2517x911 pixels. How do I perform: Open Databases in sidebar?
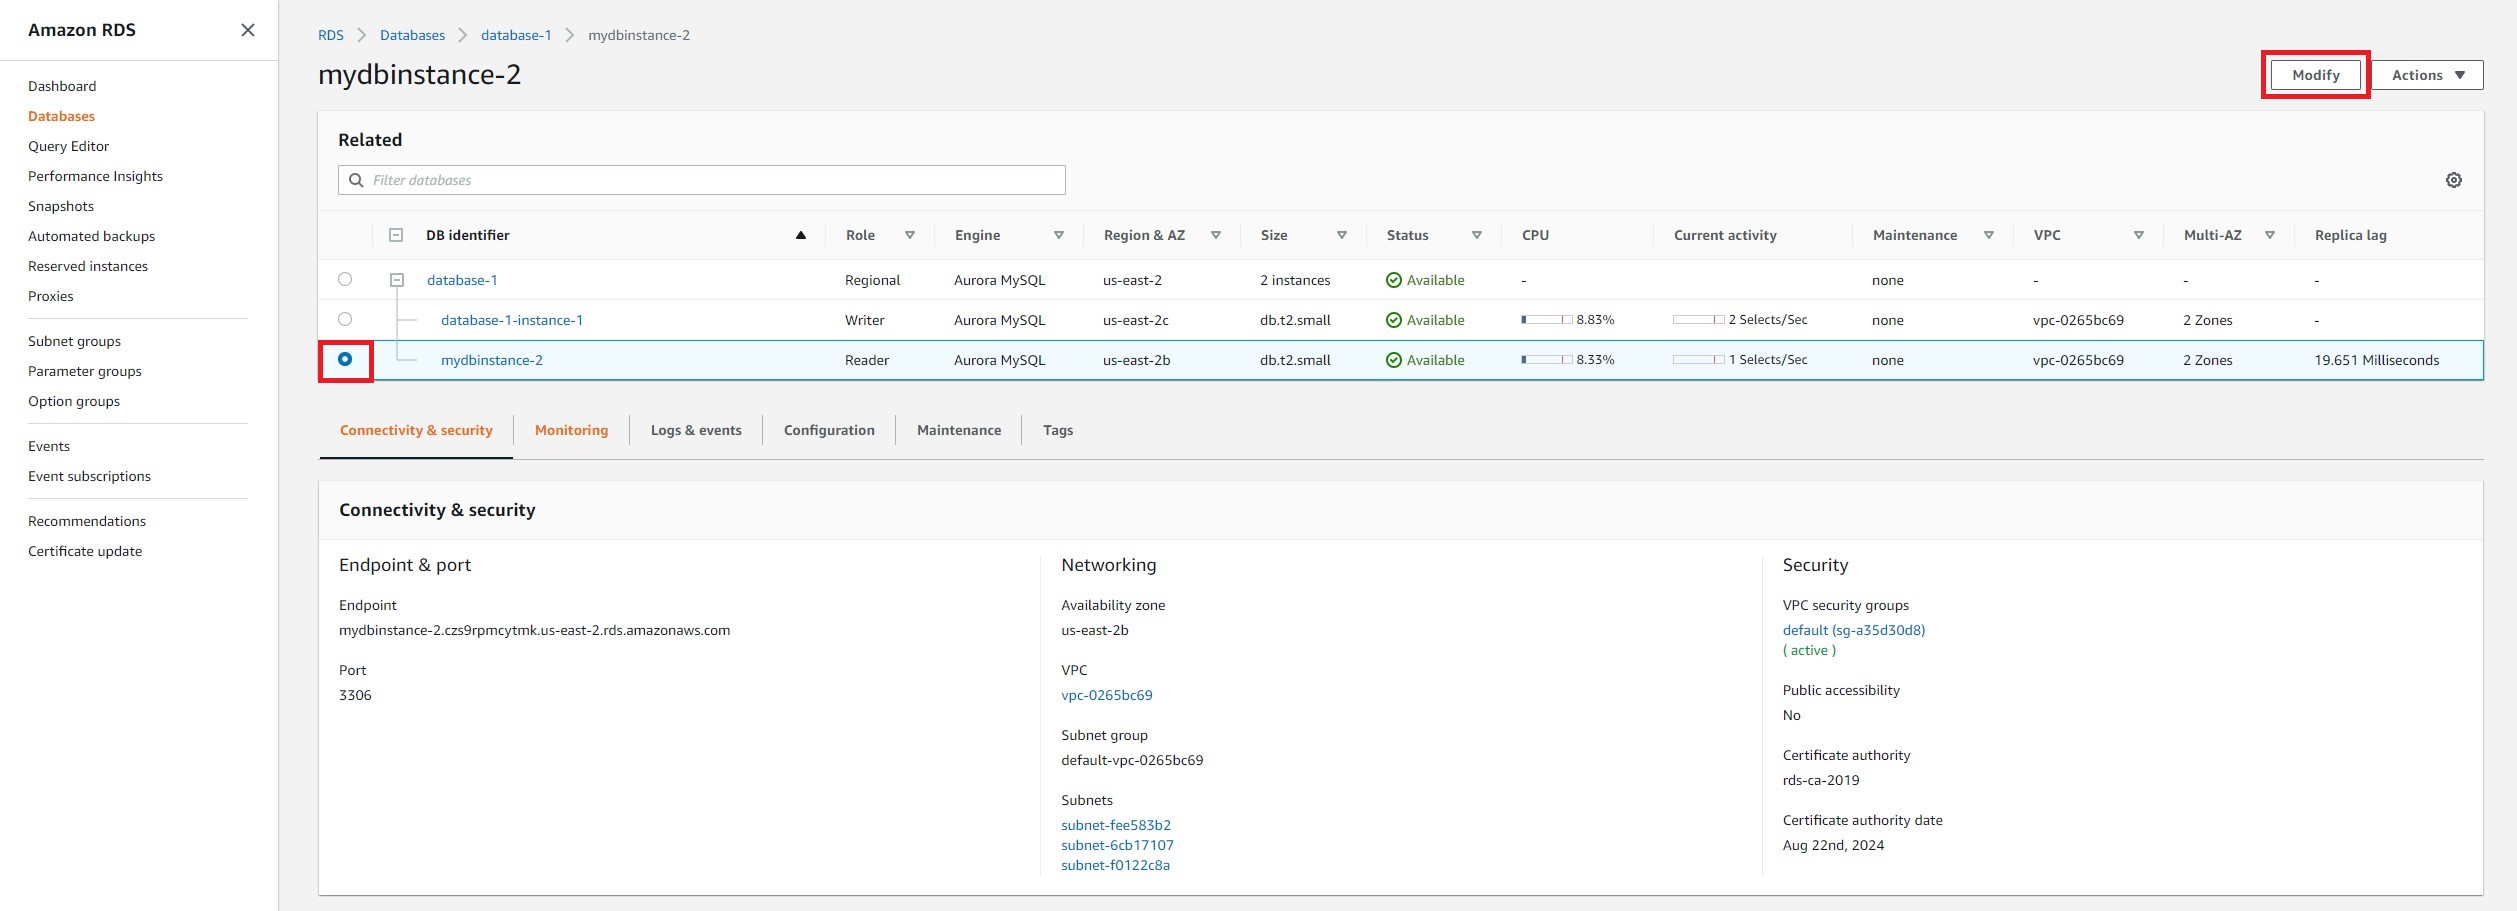coord(61,116)
